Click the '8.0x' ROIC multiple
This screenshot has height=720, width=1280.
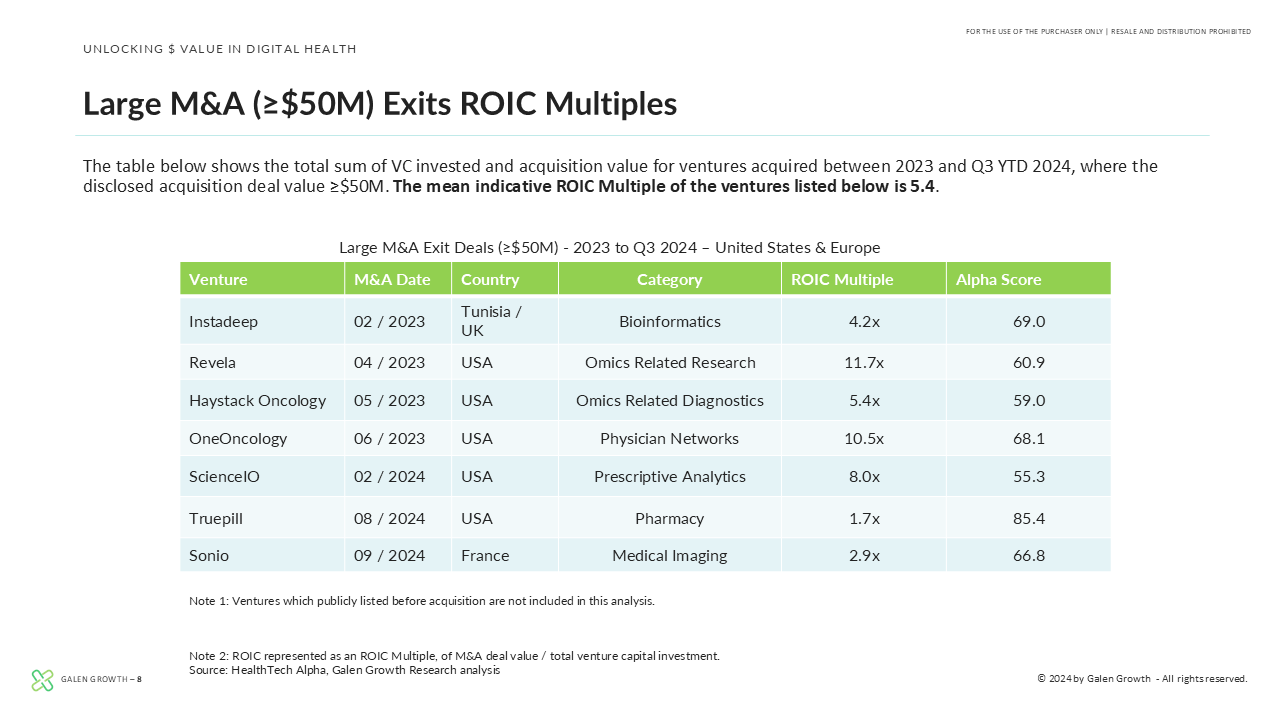tap(864, 476)
